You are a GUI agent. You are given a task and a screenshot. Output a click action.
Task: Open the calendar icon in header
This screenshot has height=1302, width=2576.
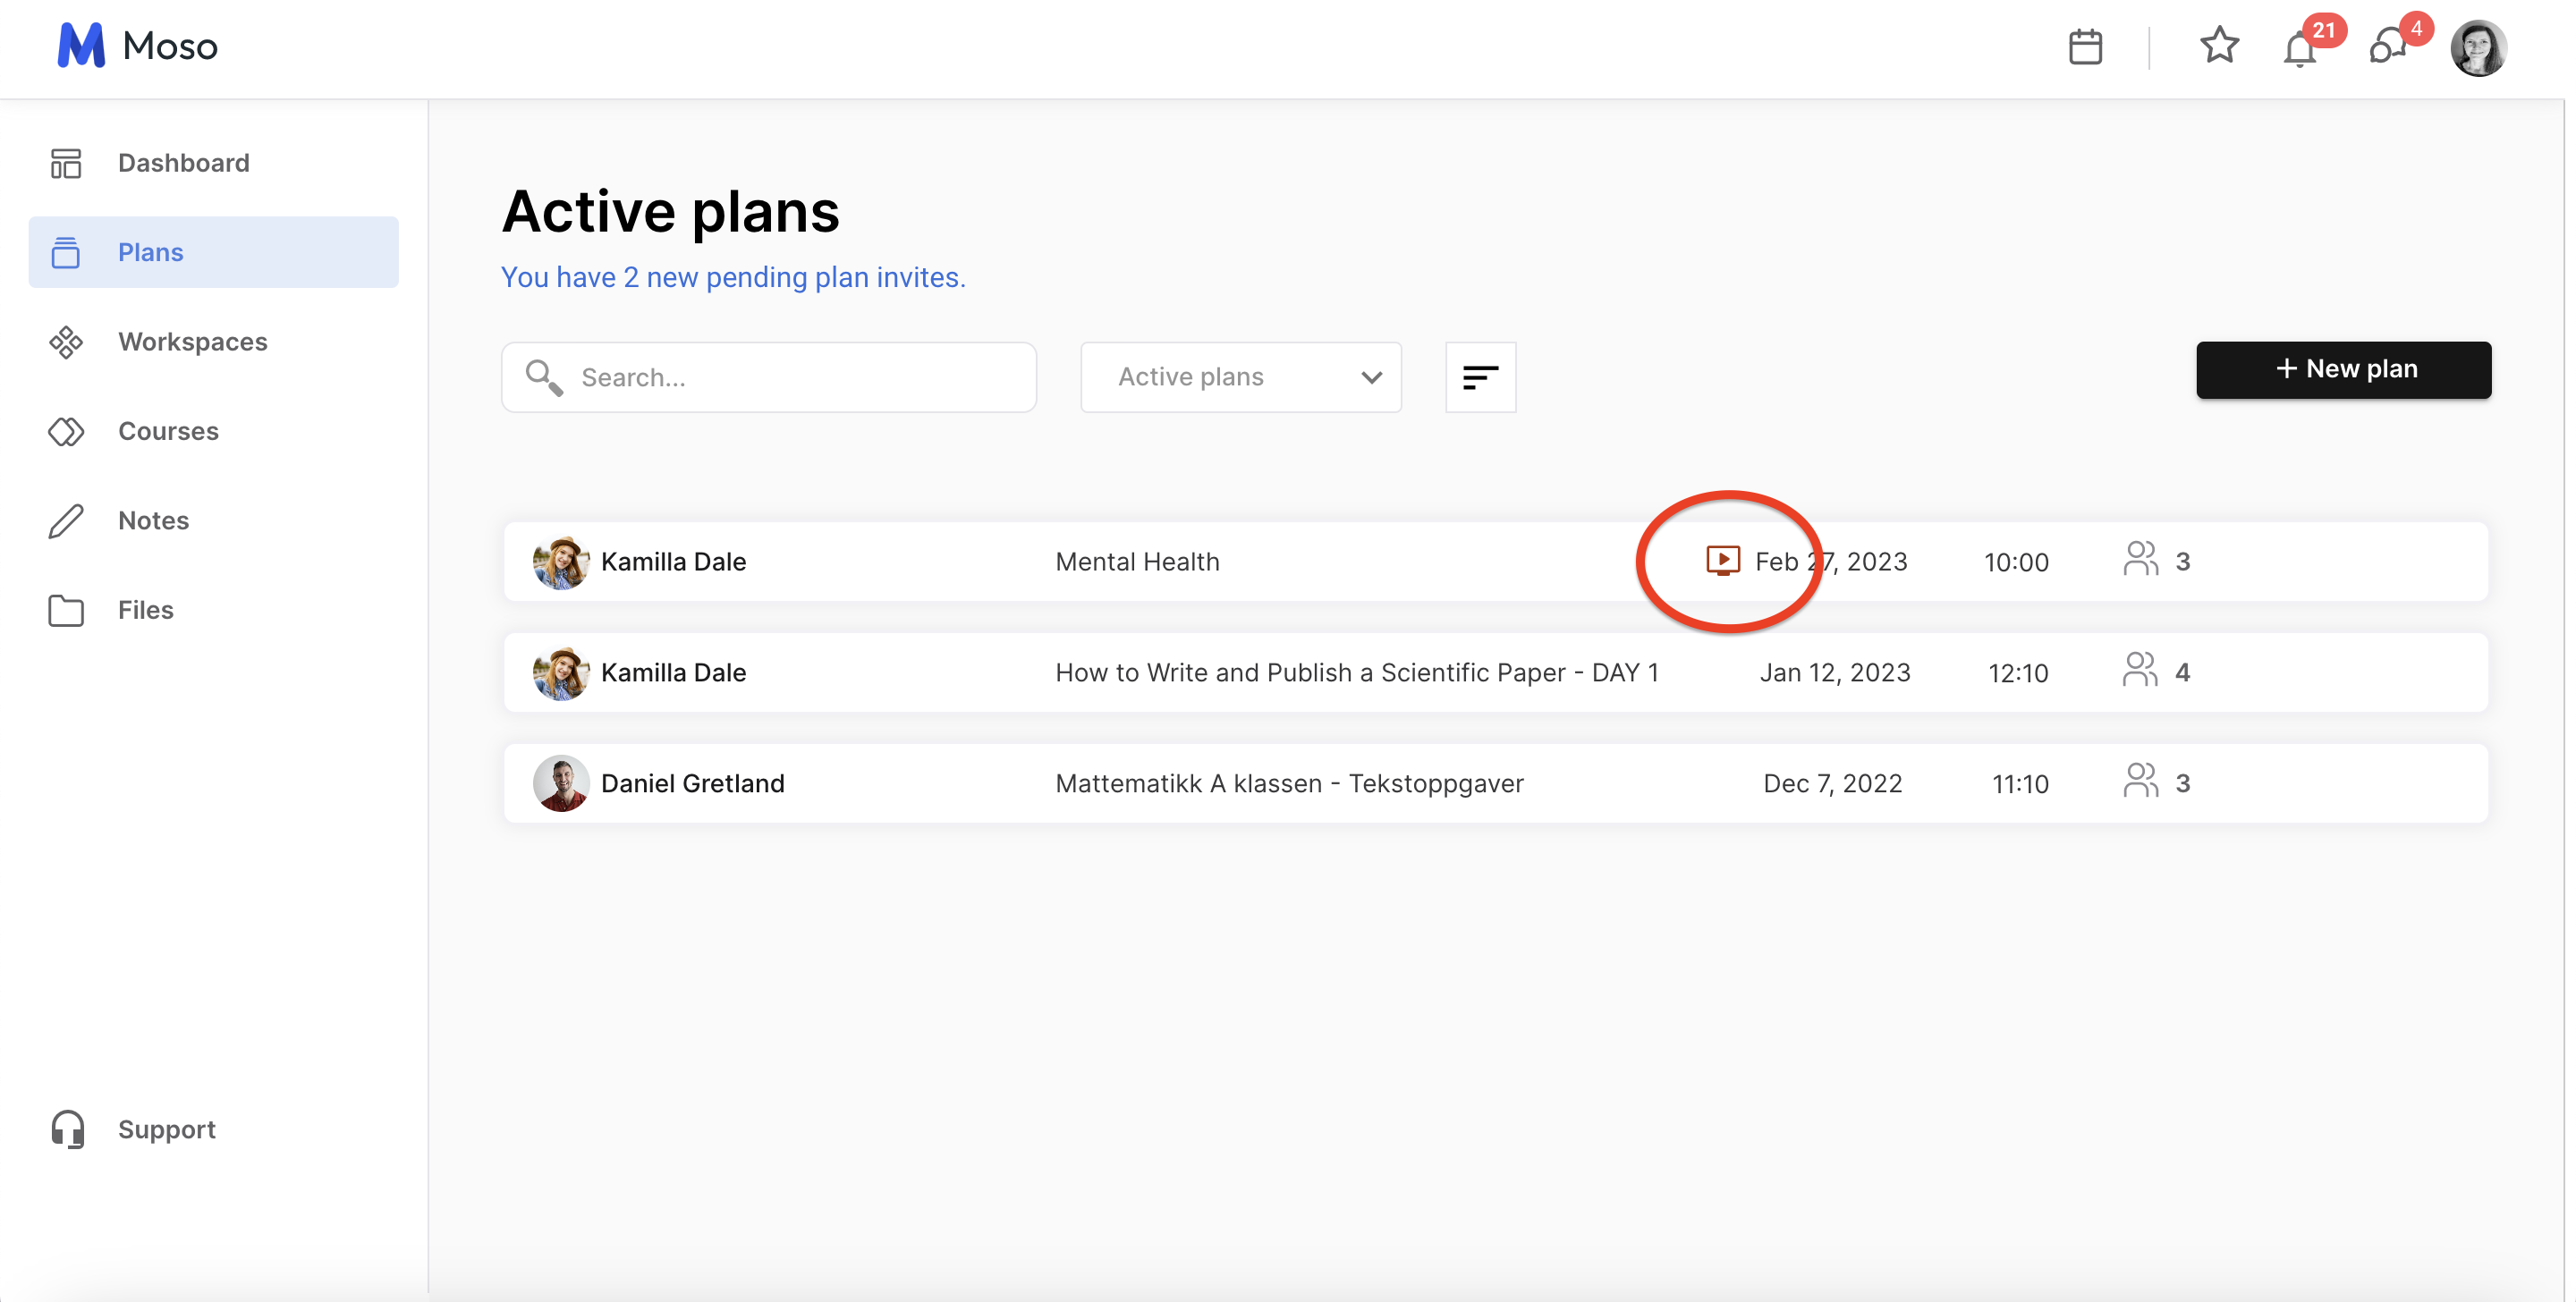(x=2085, y=47)
